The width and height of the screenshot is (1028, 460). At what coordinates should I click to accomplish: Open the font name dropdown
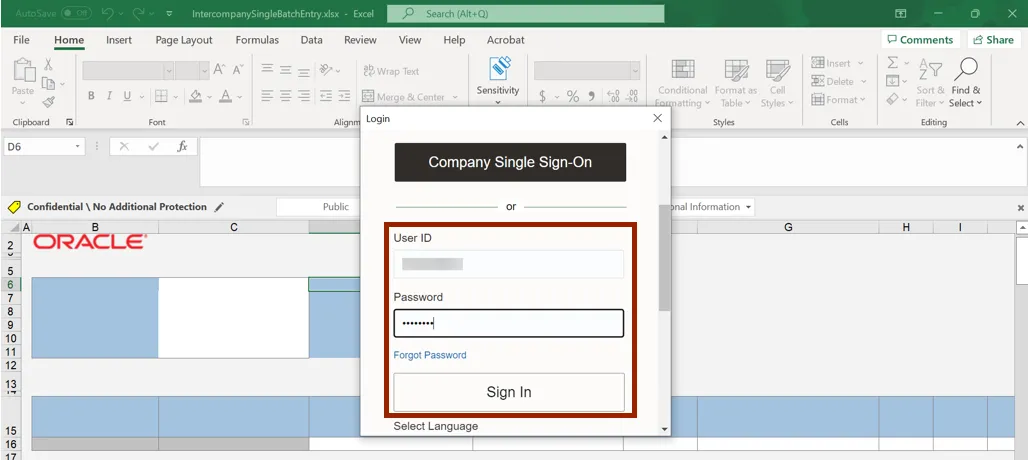[168, 70]
